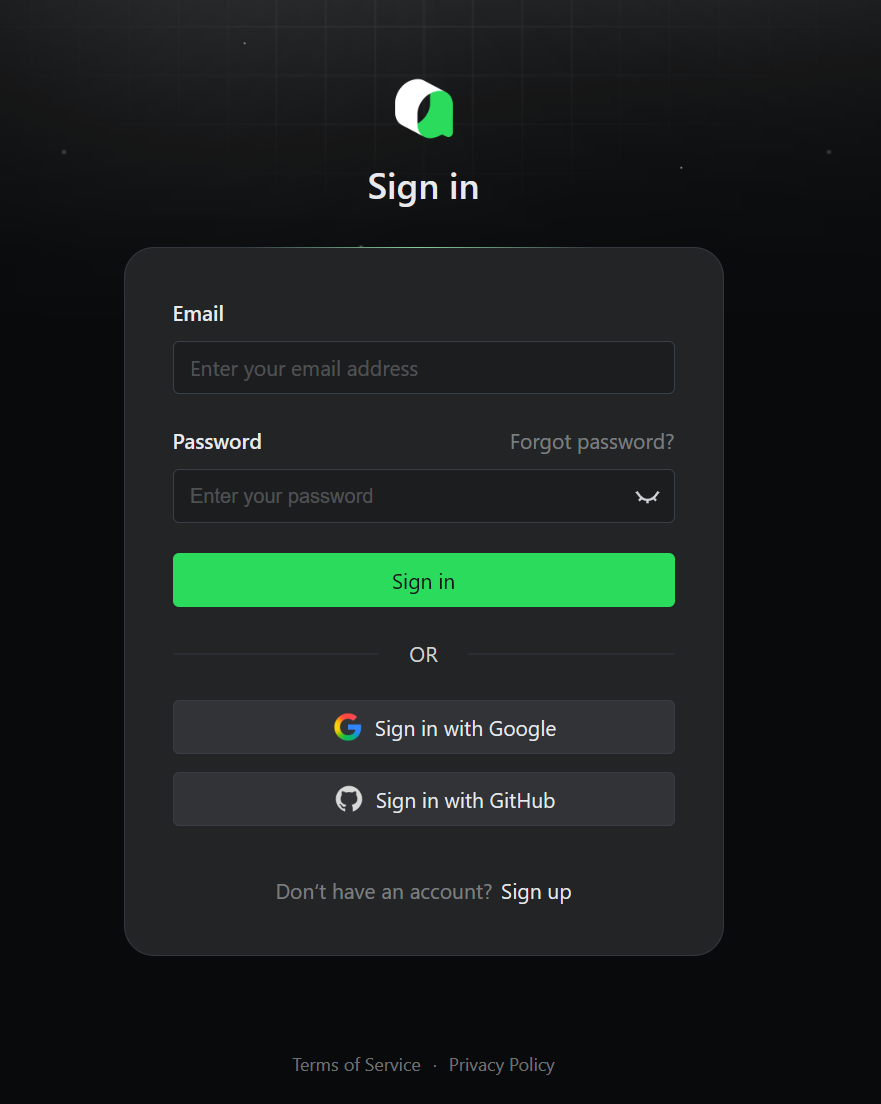
Task: Reveal the password via the eye icon
Action: pos(647,496)
